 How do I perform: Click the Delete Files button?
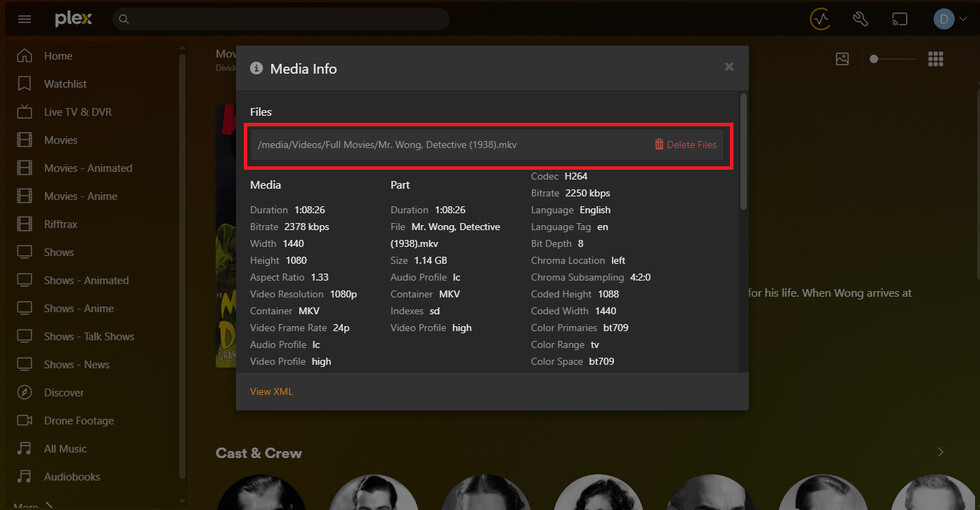[686, 144]
